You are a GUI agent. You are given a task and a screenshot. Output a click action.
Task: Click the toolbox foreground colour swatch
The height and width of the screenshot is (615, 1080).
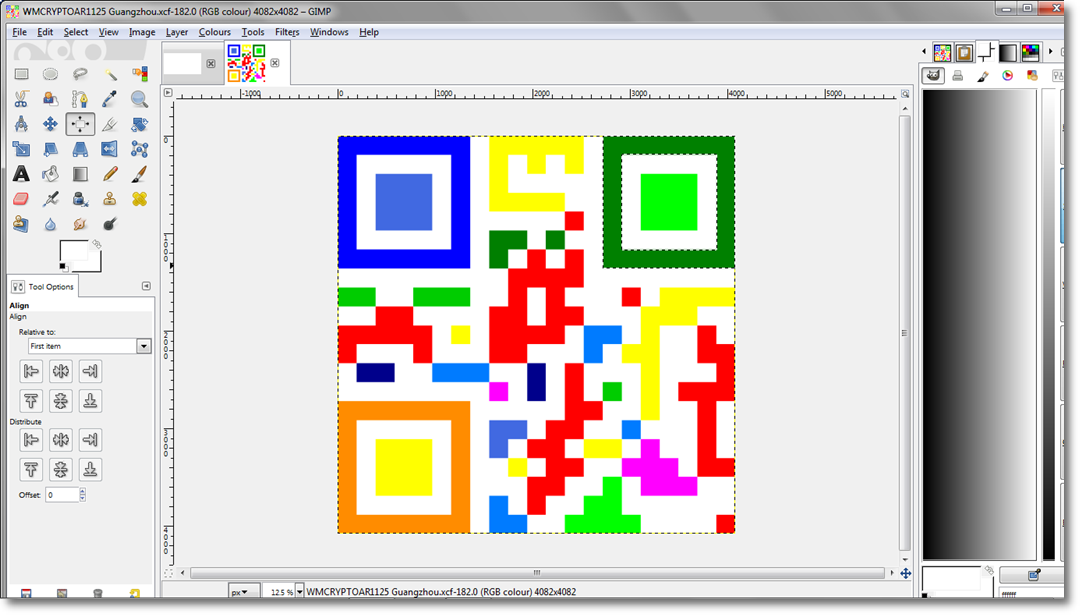(x=72, y=252)
